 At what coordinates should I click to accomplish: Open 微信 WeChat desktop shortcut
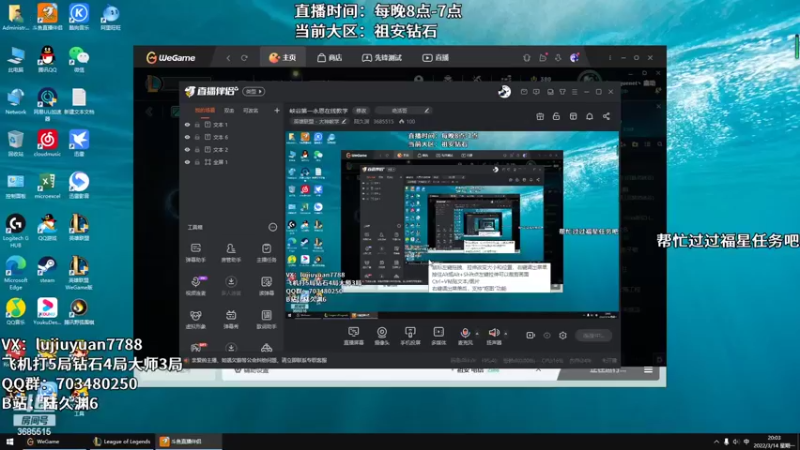(x=79, y=59)
